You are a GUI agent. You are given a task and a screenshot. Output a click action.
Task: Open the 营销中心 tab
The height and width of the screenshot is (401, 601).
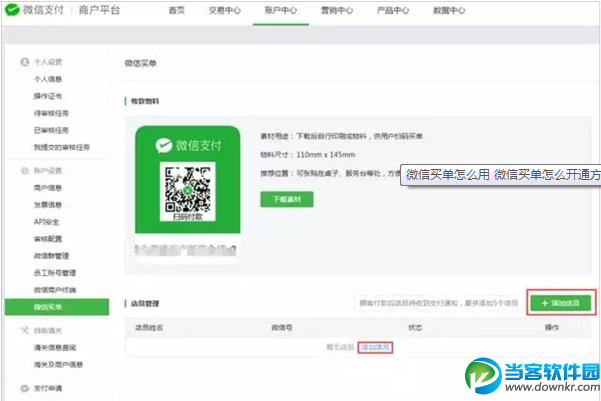tap(337, 11)
